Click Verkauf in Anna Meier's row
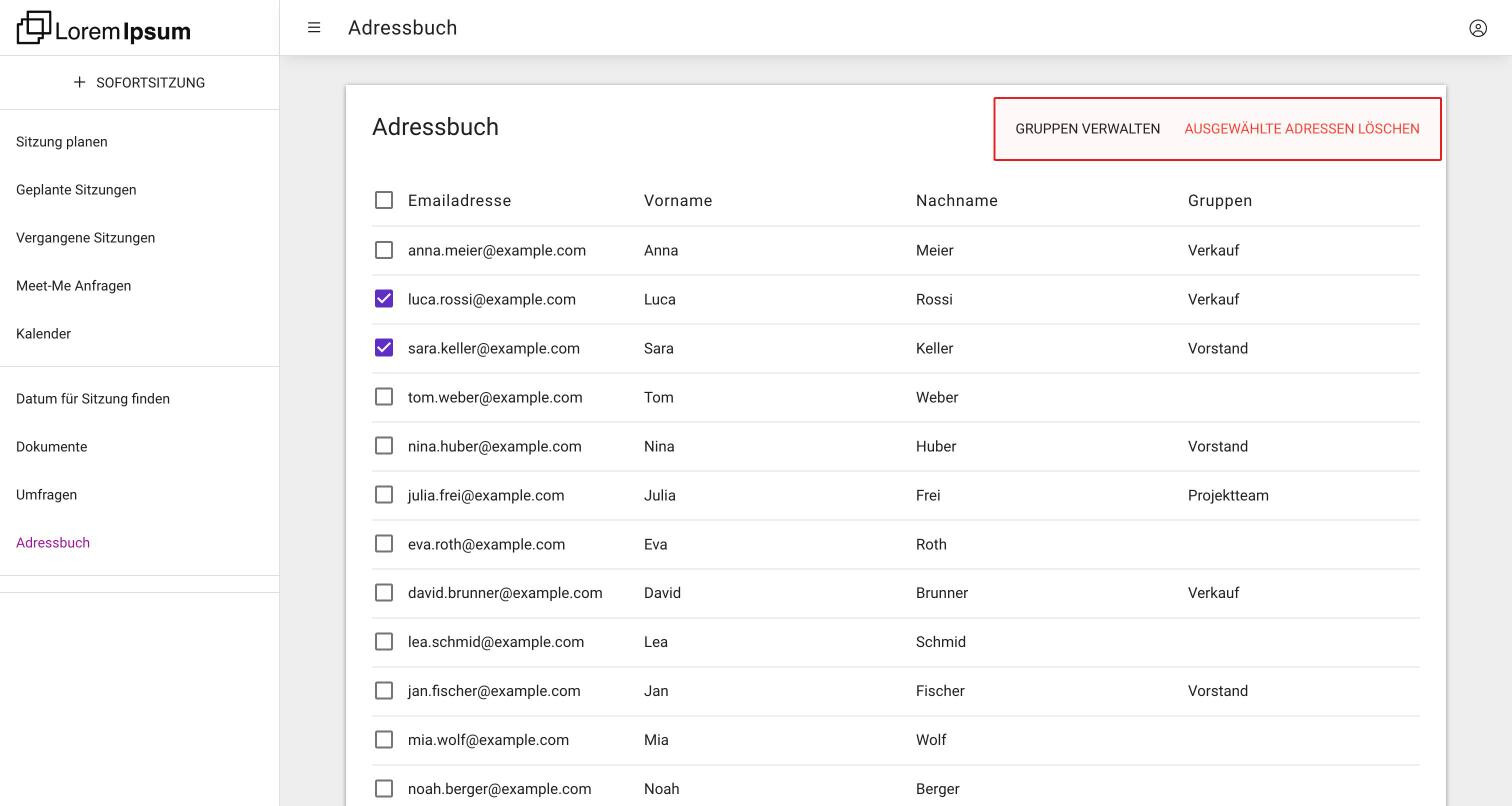The image size is (1512, 806). tap(1214, 251)
